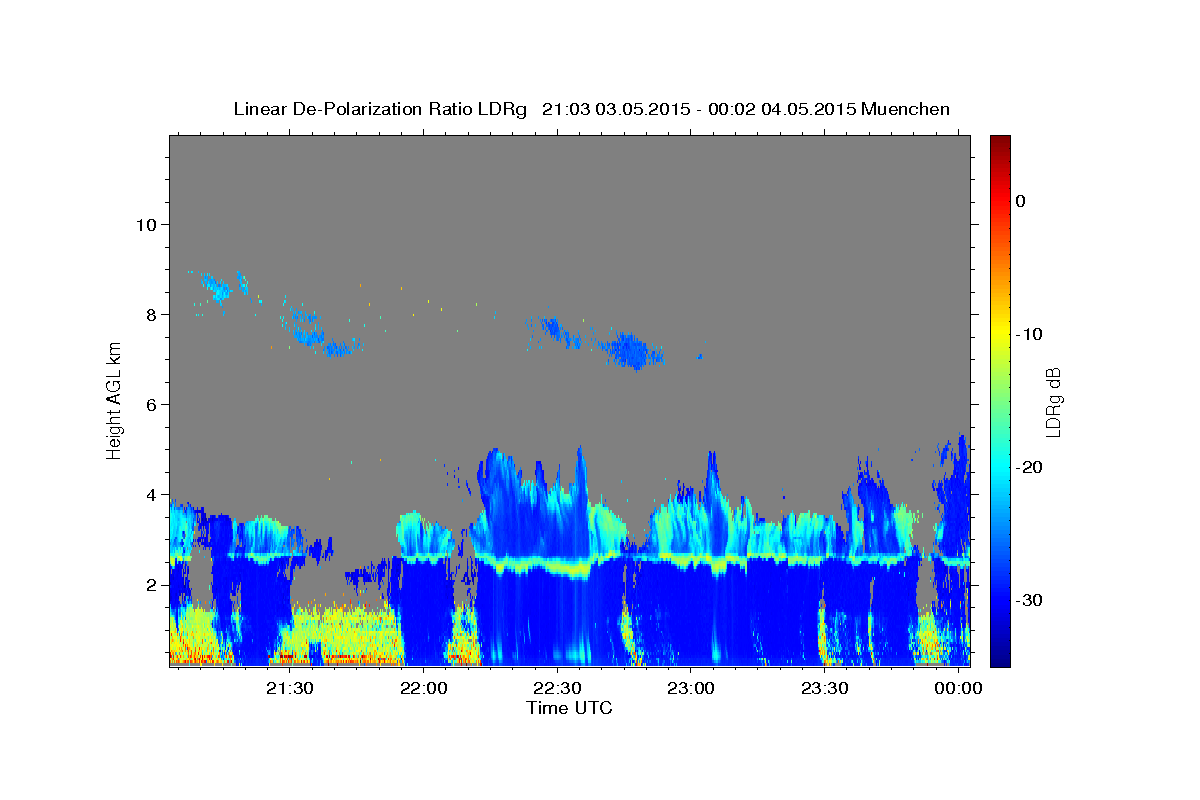1200x800 pixels.
Task: Pick the dark red top of colorbar
Action: click(1000, 142)
